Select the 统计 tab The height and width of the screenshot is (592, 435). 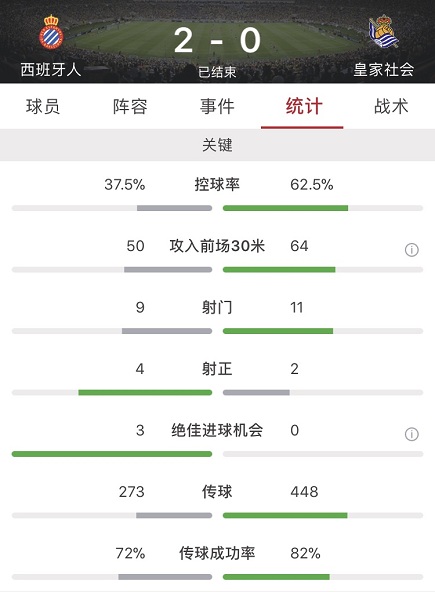304,106
